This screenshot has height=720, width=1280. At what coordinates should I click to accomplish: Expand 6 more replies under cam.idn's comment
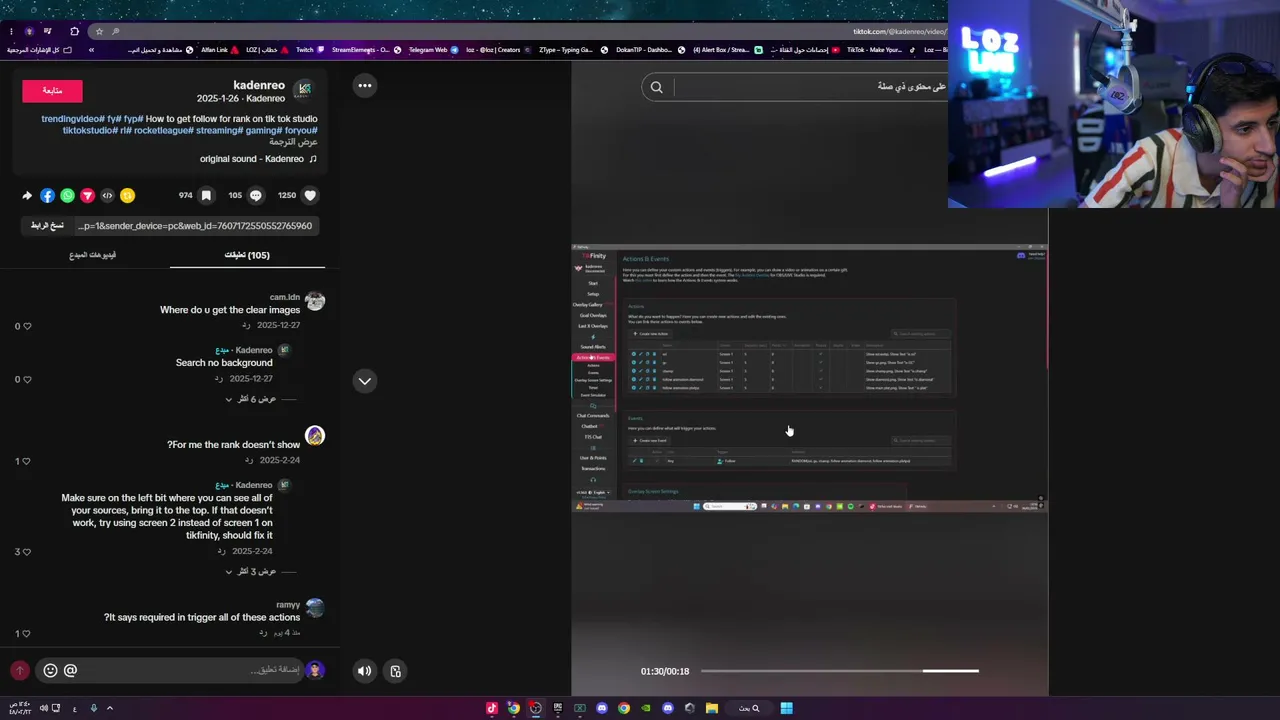click(251, 399)
